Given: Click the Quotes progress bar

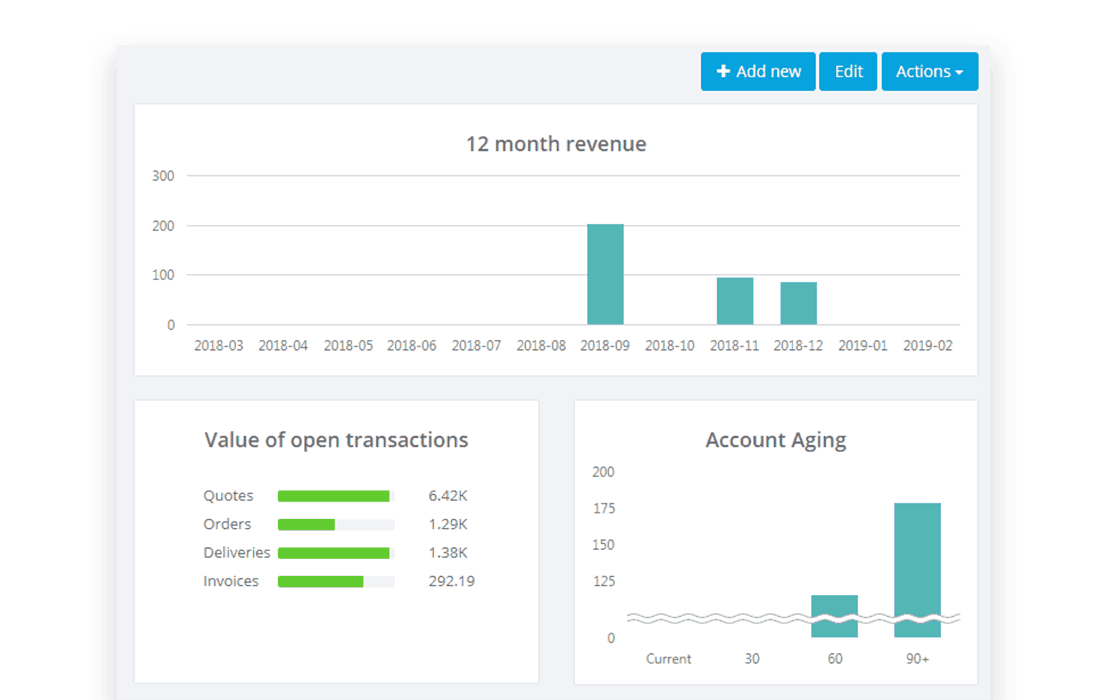Looking at the screenshot, I should (x=334, y=495).
